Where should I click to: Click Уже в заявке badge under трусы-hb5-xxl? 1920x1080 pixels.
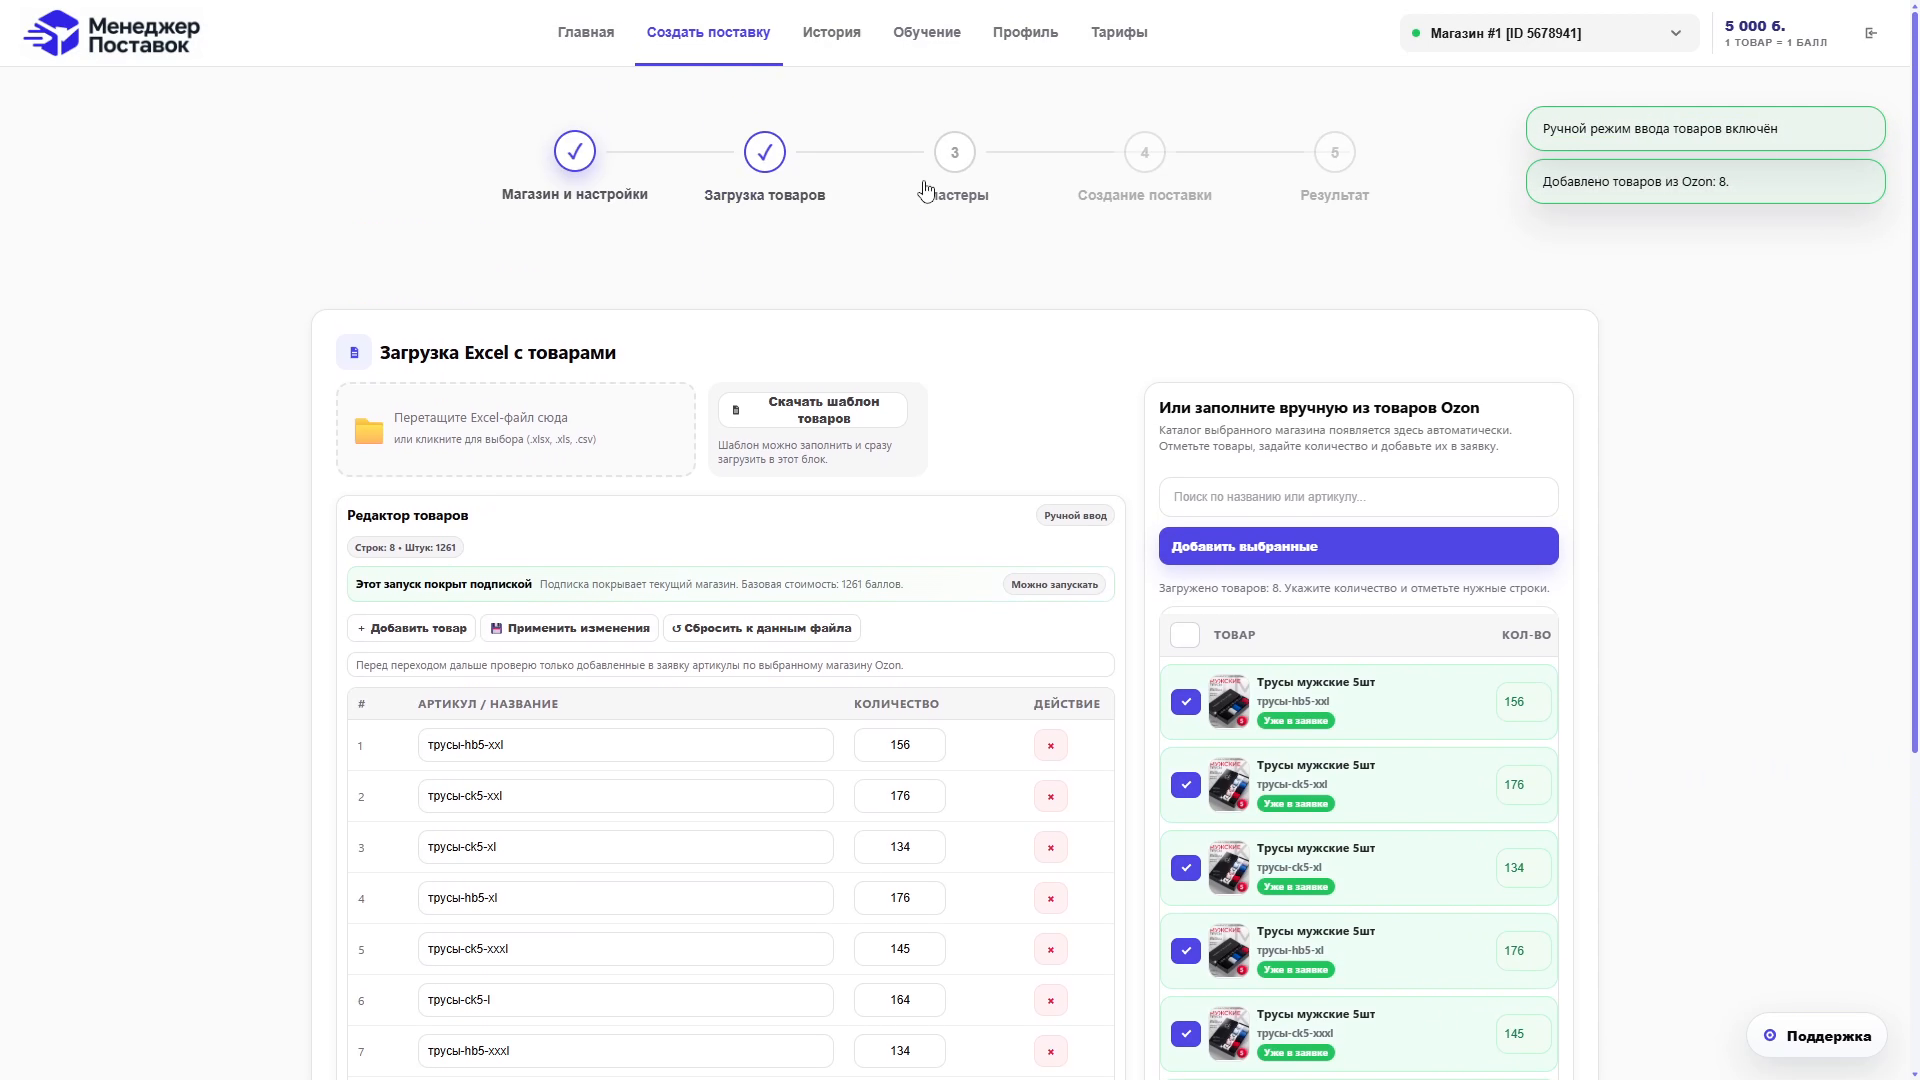(1296, 721)
